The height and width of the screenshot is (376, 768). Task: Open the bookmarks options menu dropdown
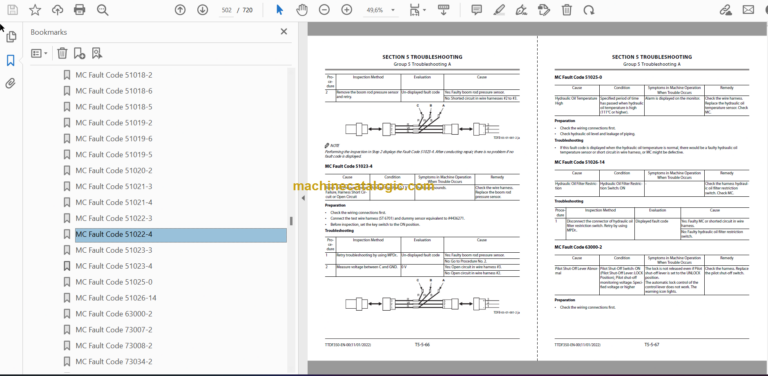(39, 53)
